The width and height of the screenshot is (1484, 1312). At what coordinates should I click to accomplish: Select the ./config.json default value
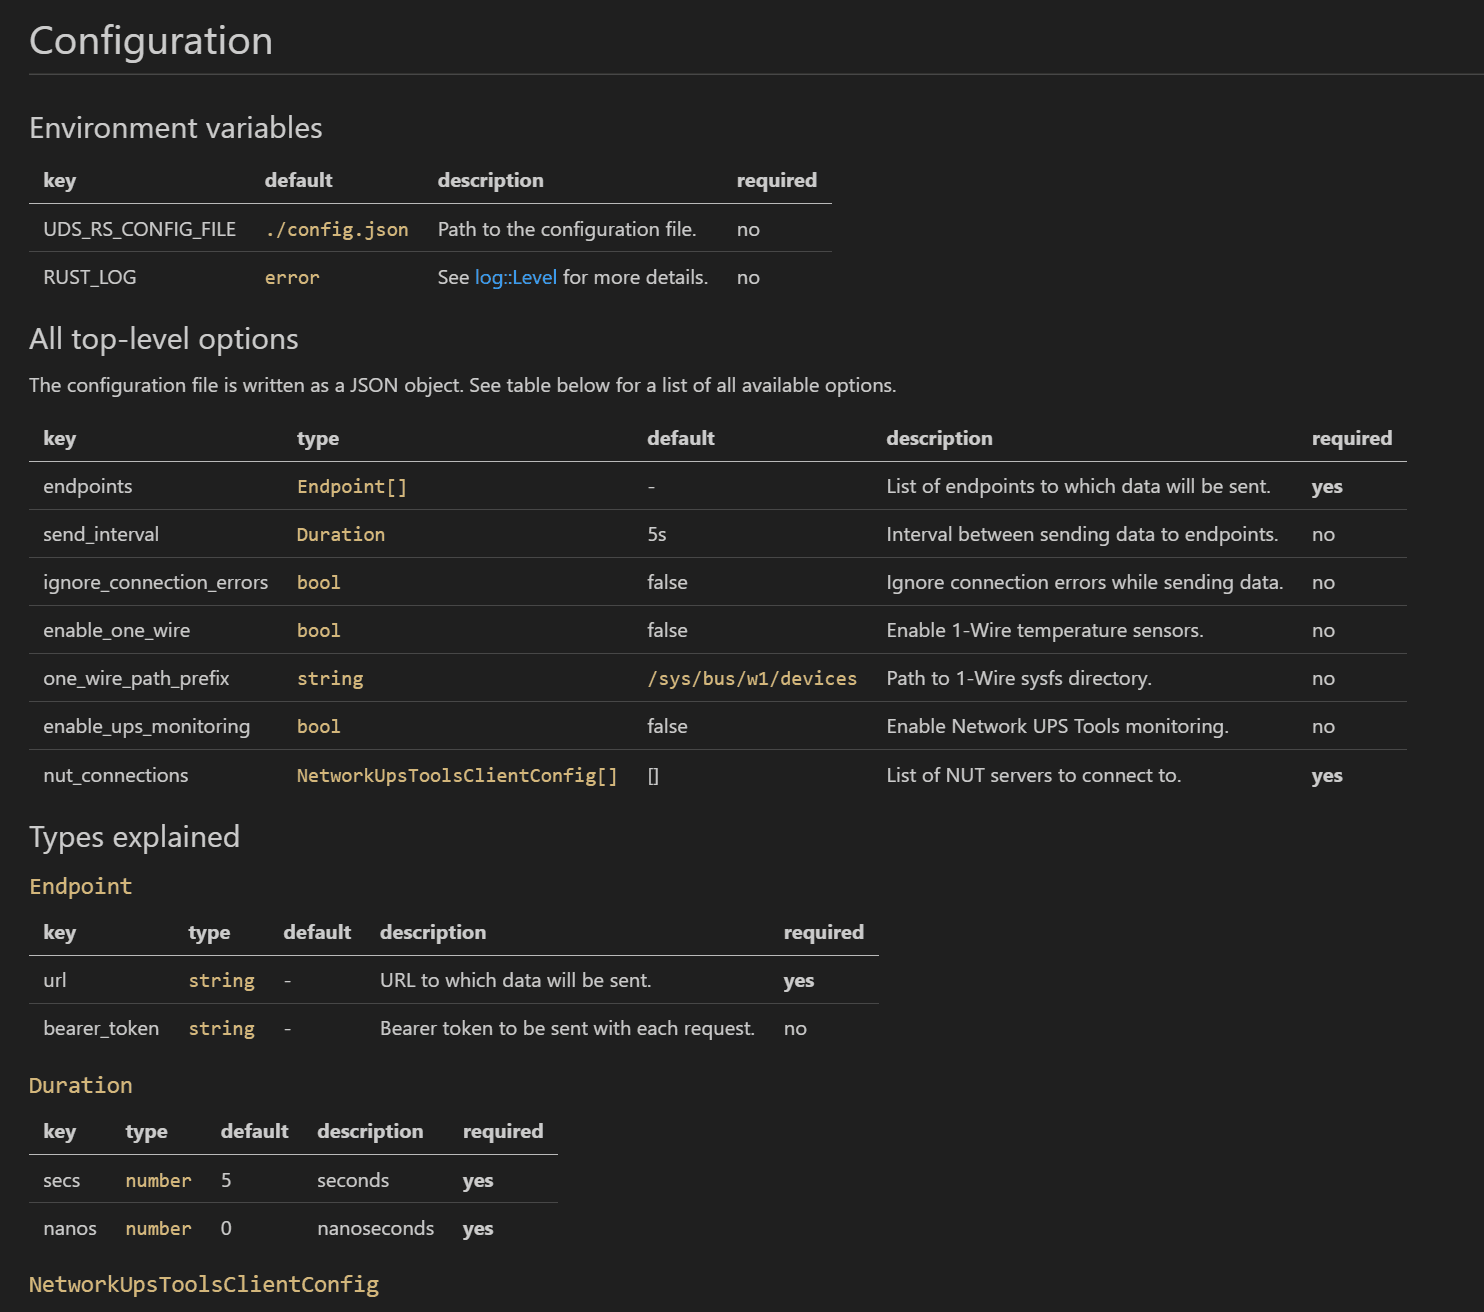coord(336,229)
